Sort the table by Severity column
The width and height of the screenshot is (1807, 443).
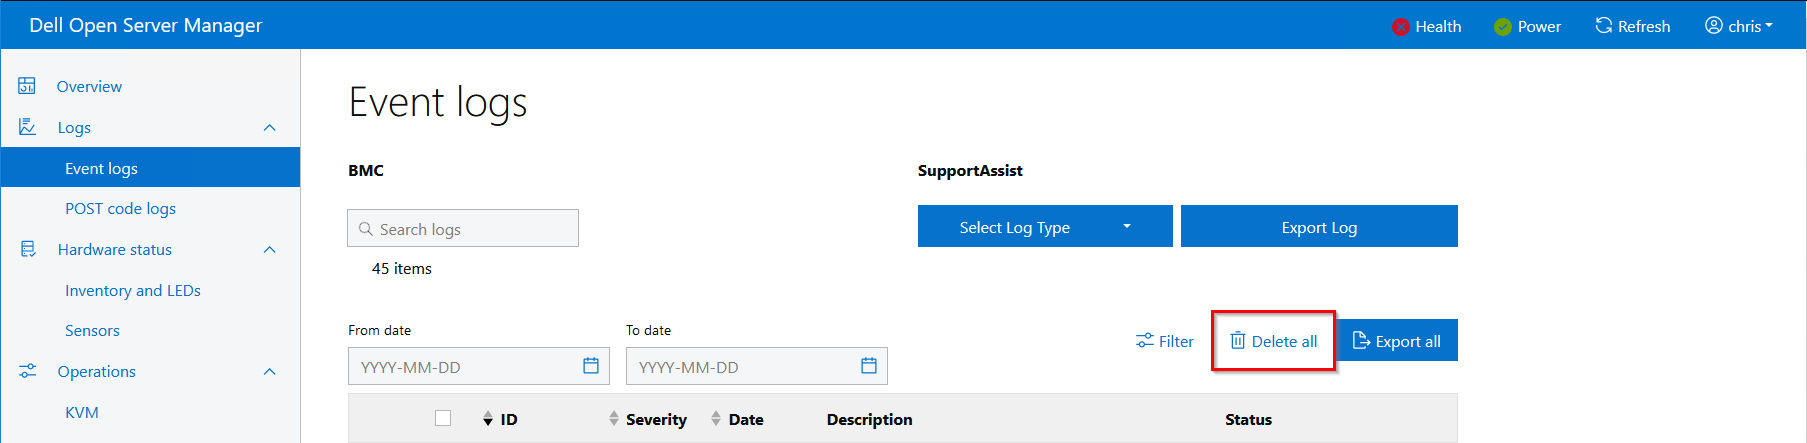coord(614,419)
